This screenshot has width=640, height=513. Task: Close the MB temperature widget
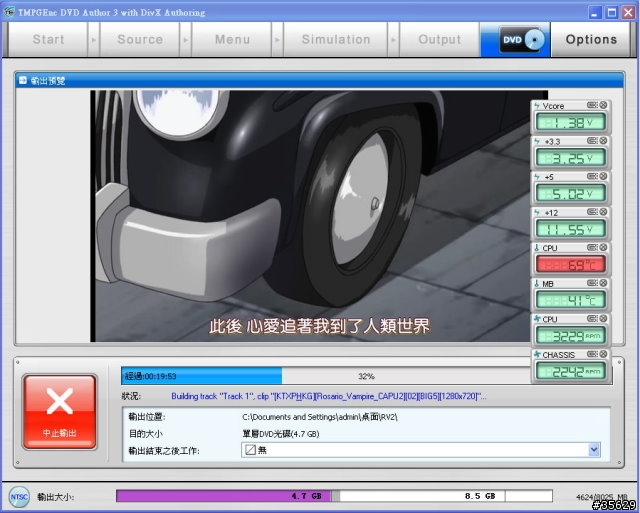[603, 282]
